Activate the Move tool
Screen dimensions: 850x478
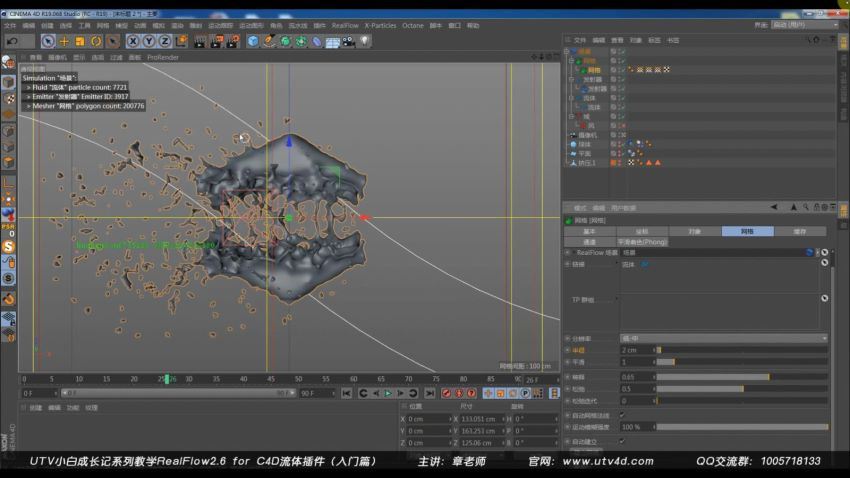[x=64, y=41]
